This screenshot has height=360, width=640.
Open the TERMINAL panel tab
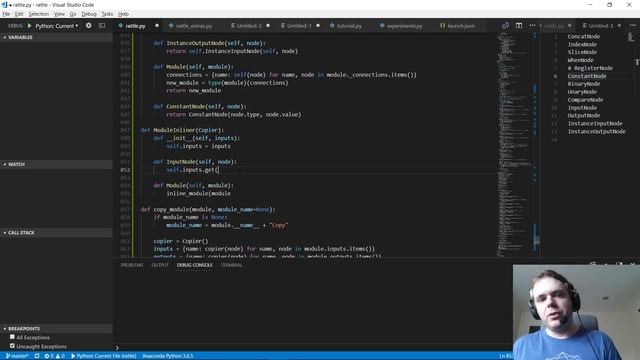pyautogui.click(x=231, y=265)
